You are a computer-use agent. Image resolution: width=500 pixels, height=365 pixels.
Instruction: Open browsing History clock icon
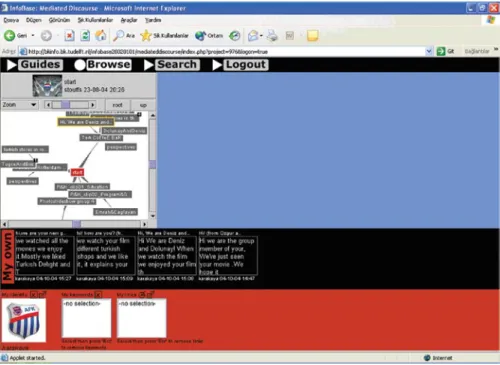coord(235,36)
